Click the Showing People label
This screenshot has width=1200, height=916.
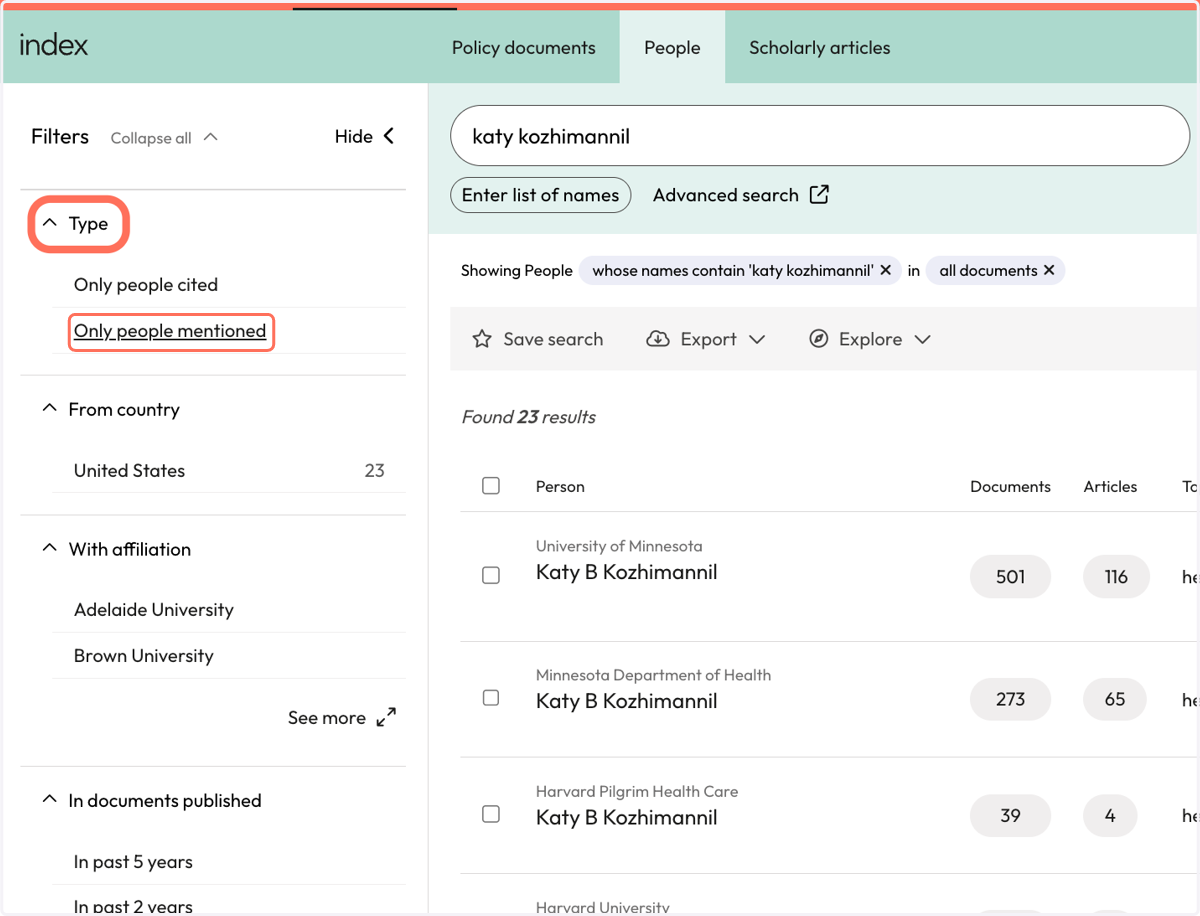point(516,270)
